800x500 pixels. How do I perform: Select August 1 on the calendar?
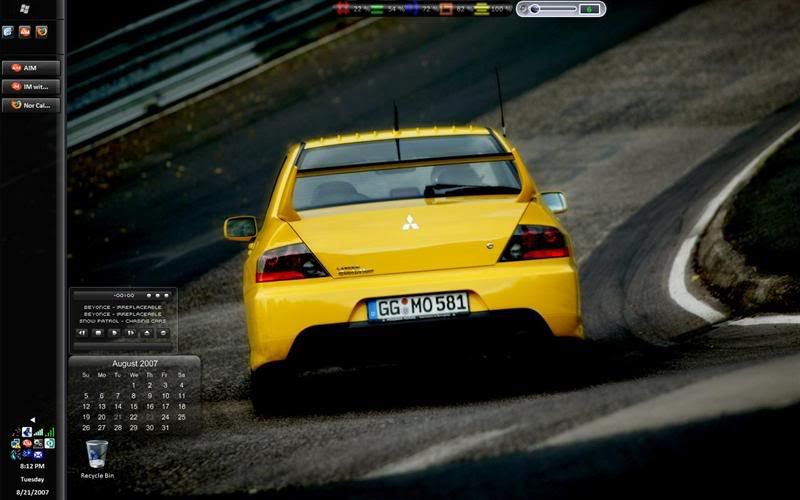pyautogui.click(x=134, y=385)
